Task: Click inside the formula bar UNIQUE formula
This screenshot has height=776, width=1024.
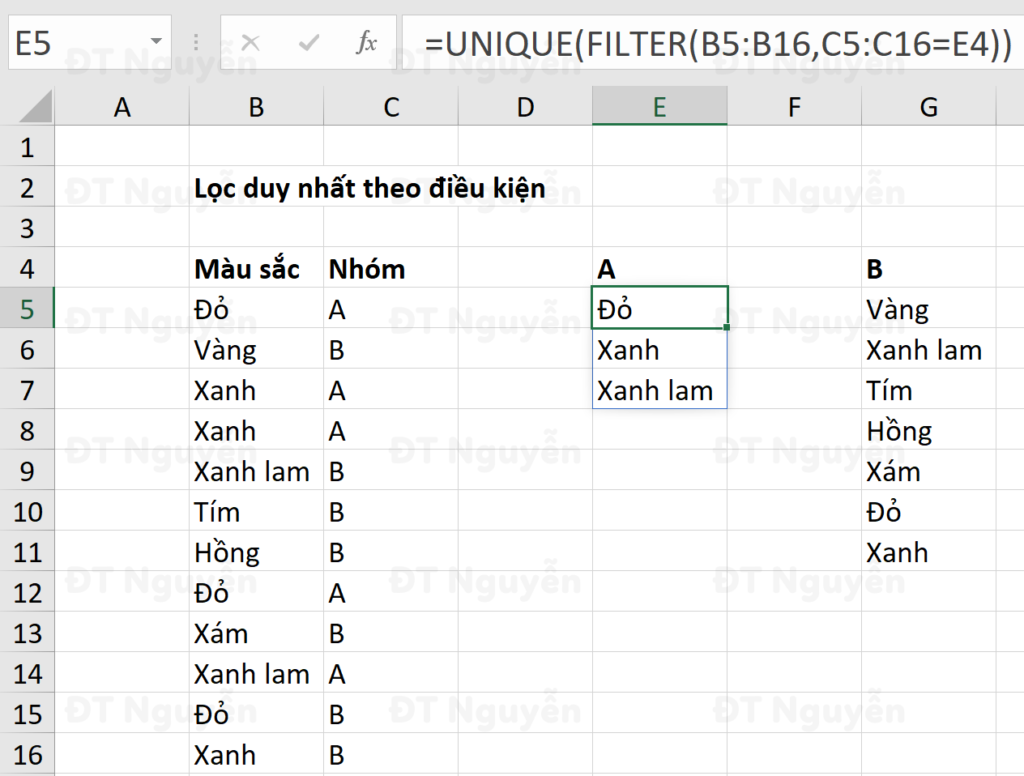Action: coord(717,44)
